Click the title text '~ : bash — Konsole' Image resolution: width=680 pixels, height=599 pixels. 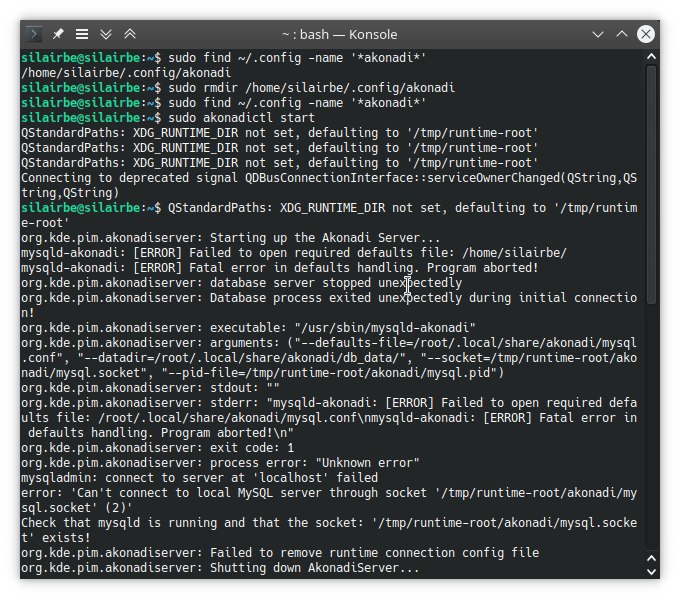coord(340,34)
